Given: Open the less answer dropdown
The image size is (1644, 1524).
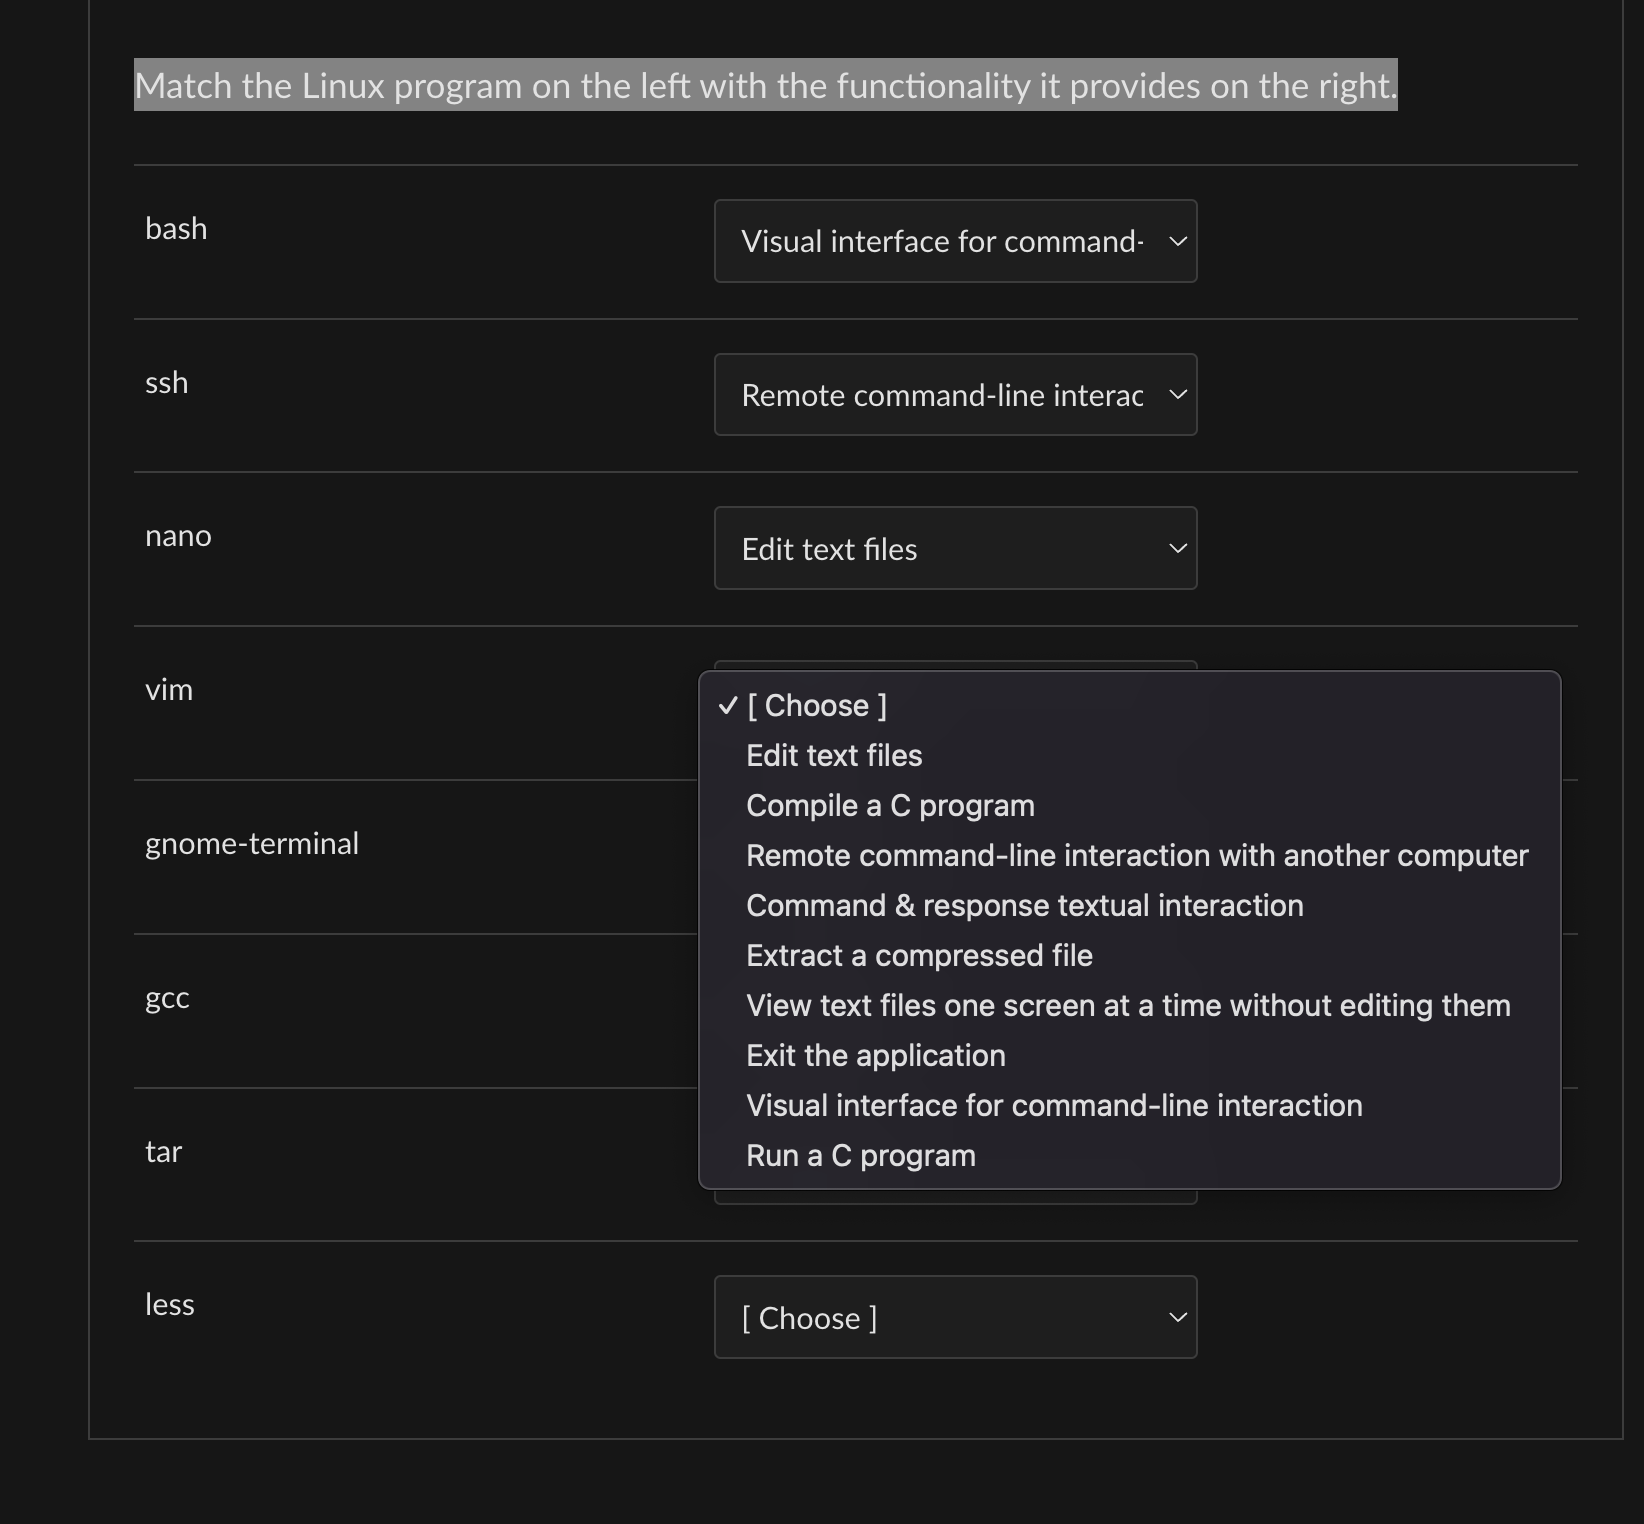Looking at the screenshot, I should click(x=955, y=1317).
